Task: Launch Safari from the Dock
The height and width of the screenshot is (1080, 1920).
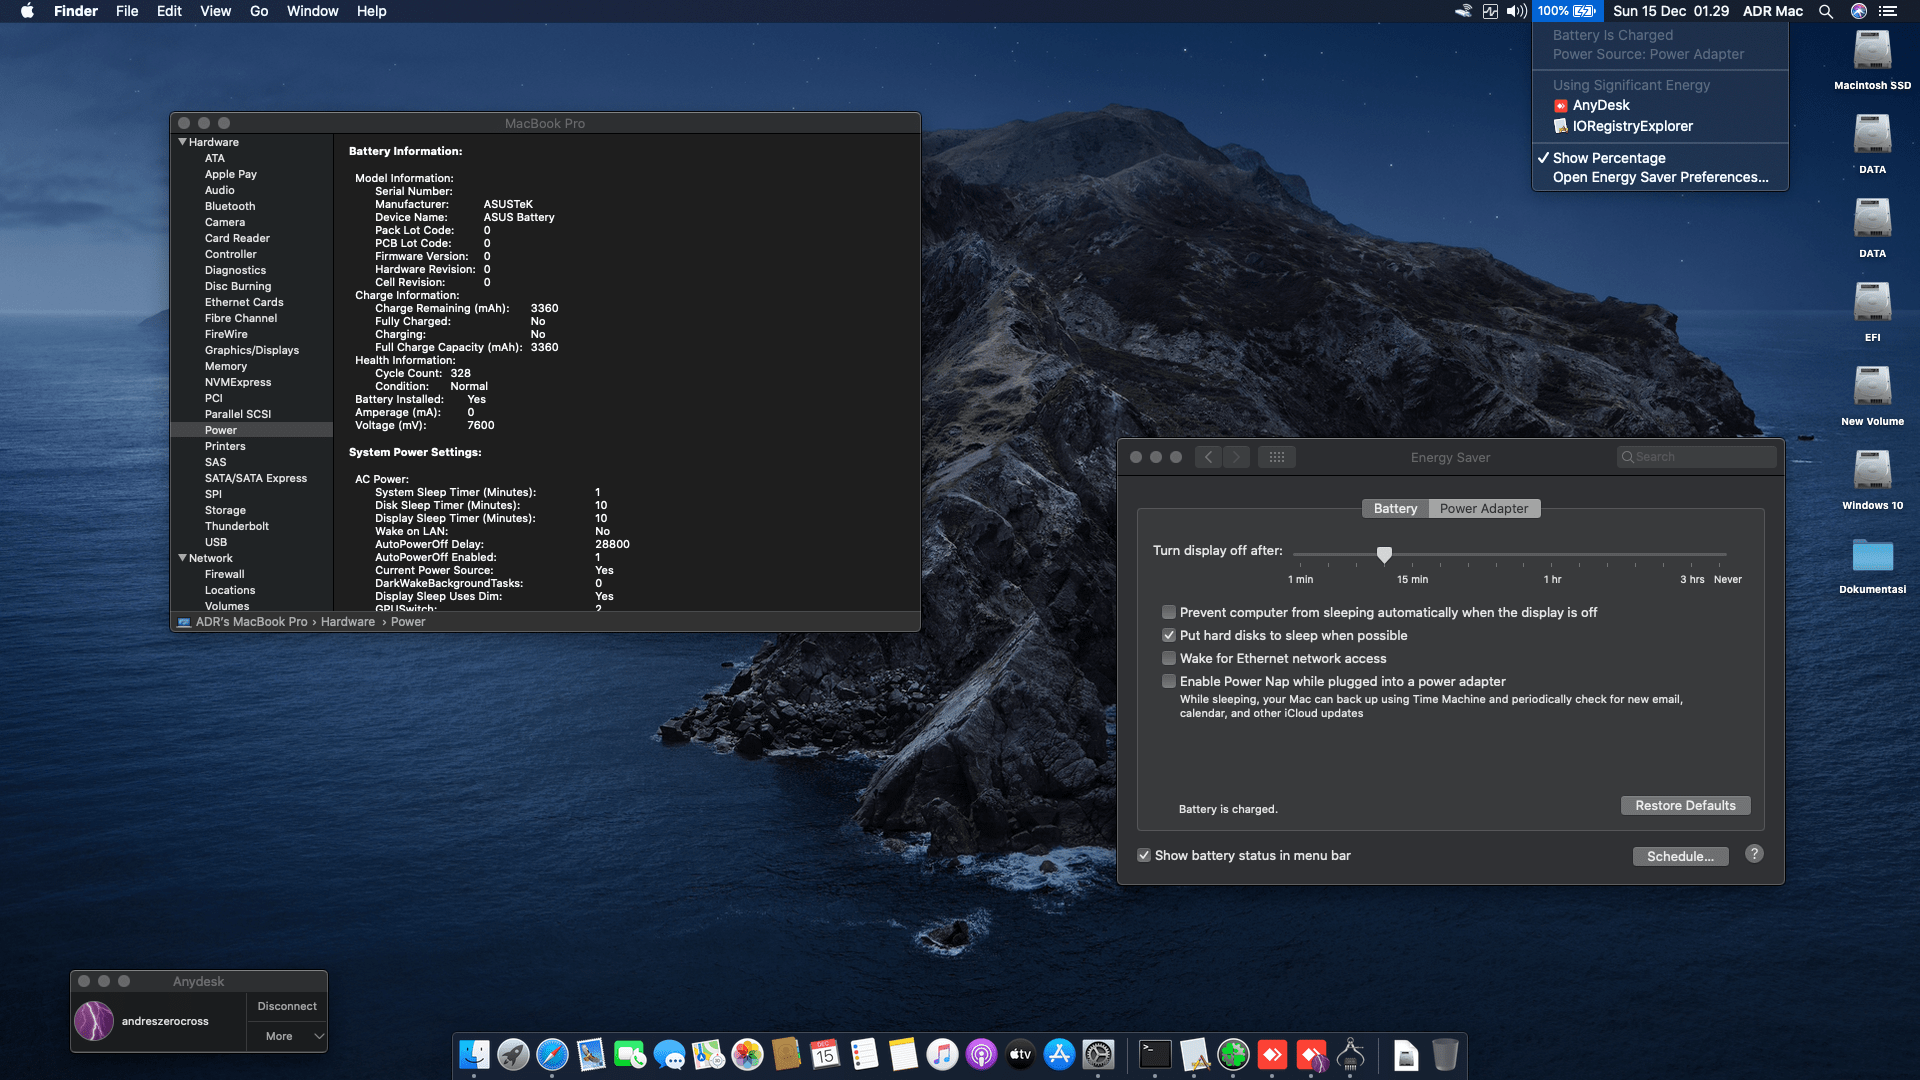Action: (x=552, y=1054)
